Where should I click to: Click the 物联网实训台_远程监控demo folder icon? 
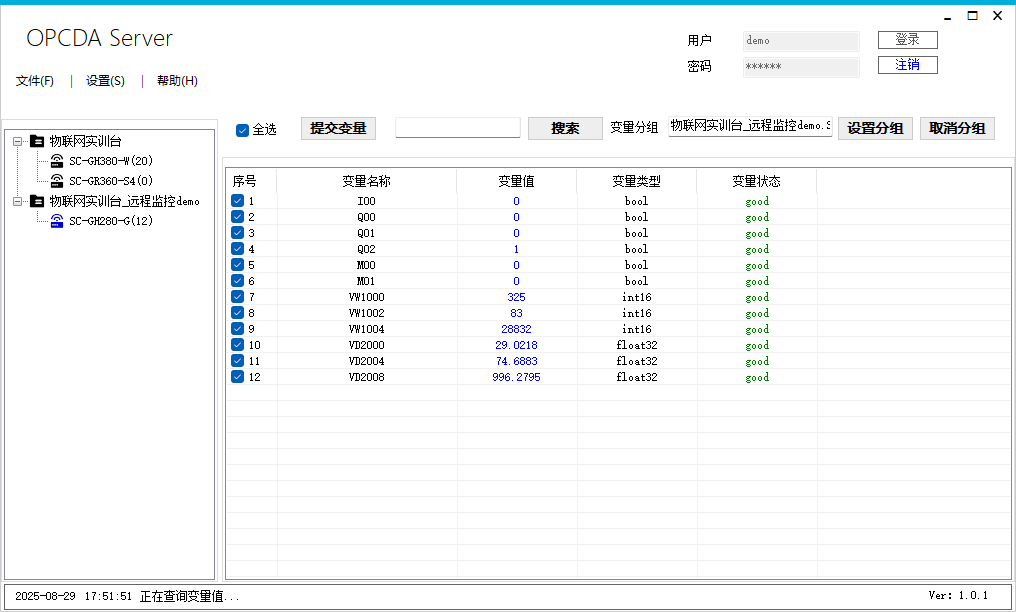point(38,201)
